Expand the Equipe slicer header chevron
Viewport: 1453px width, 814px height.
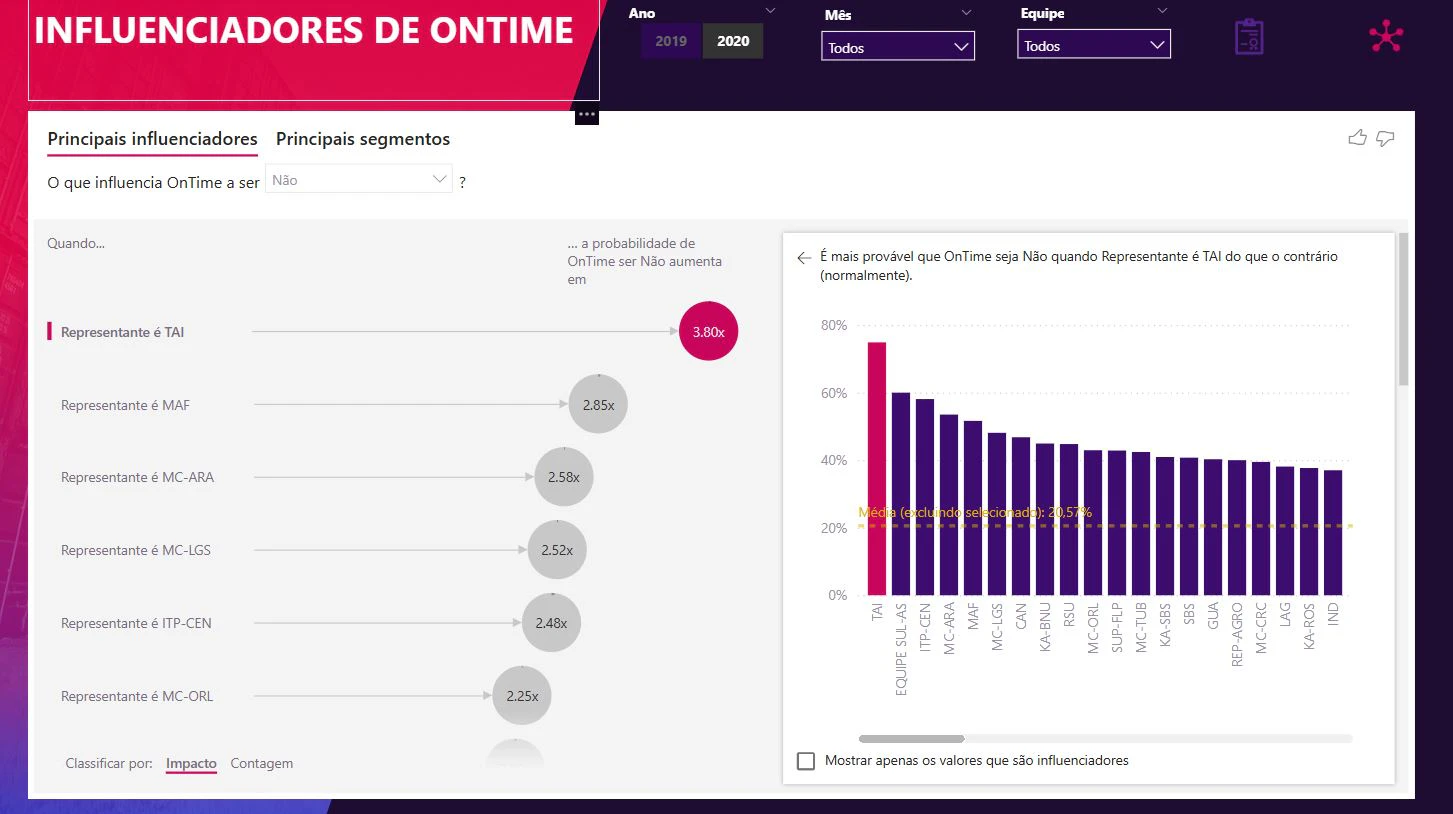1162,10
